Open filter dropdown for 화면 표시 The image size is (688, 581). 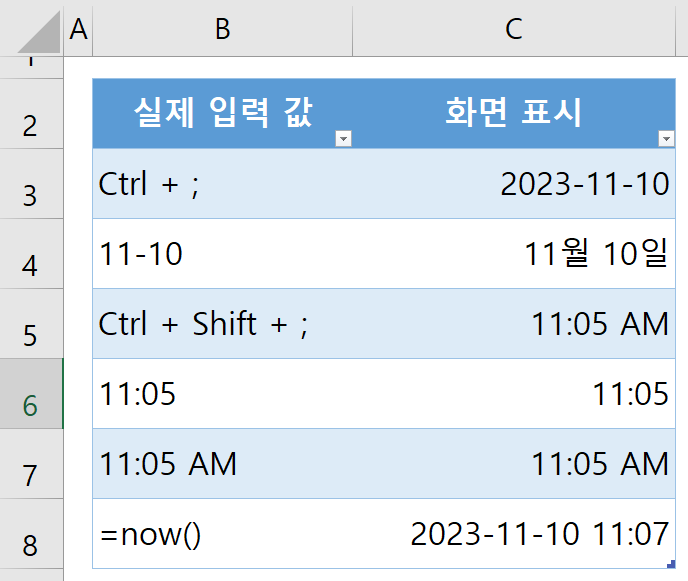tap(665, 139)
